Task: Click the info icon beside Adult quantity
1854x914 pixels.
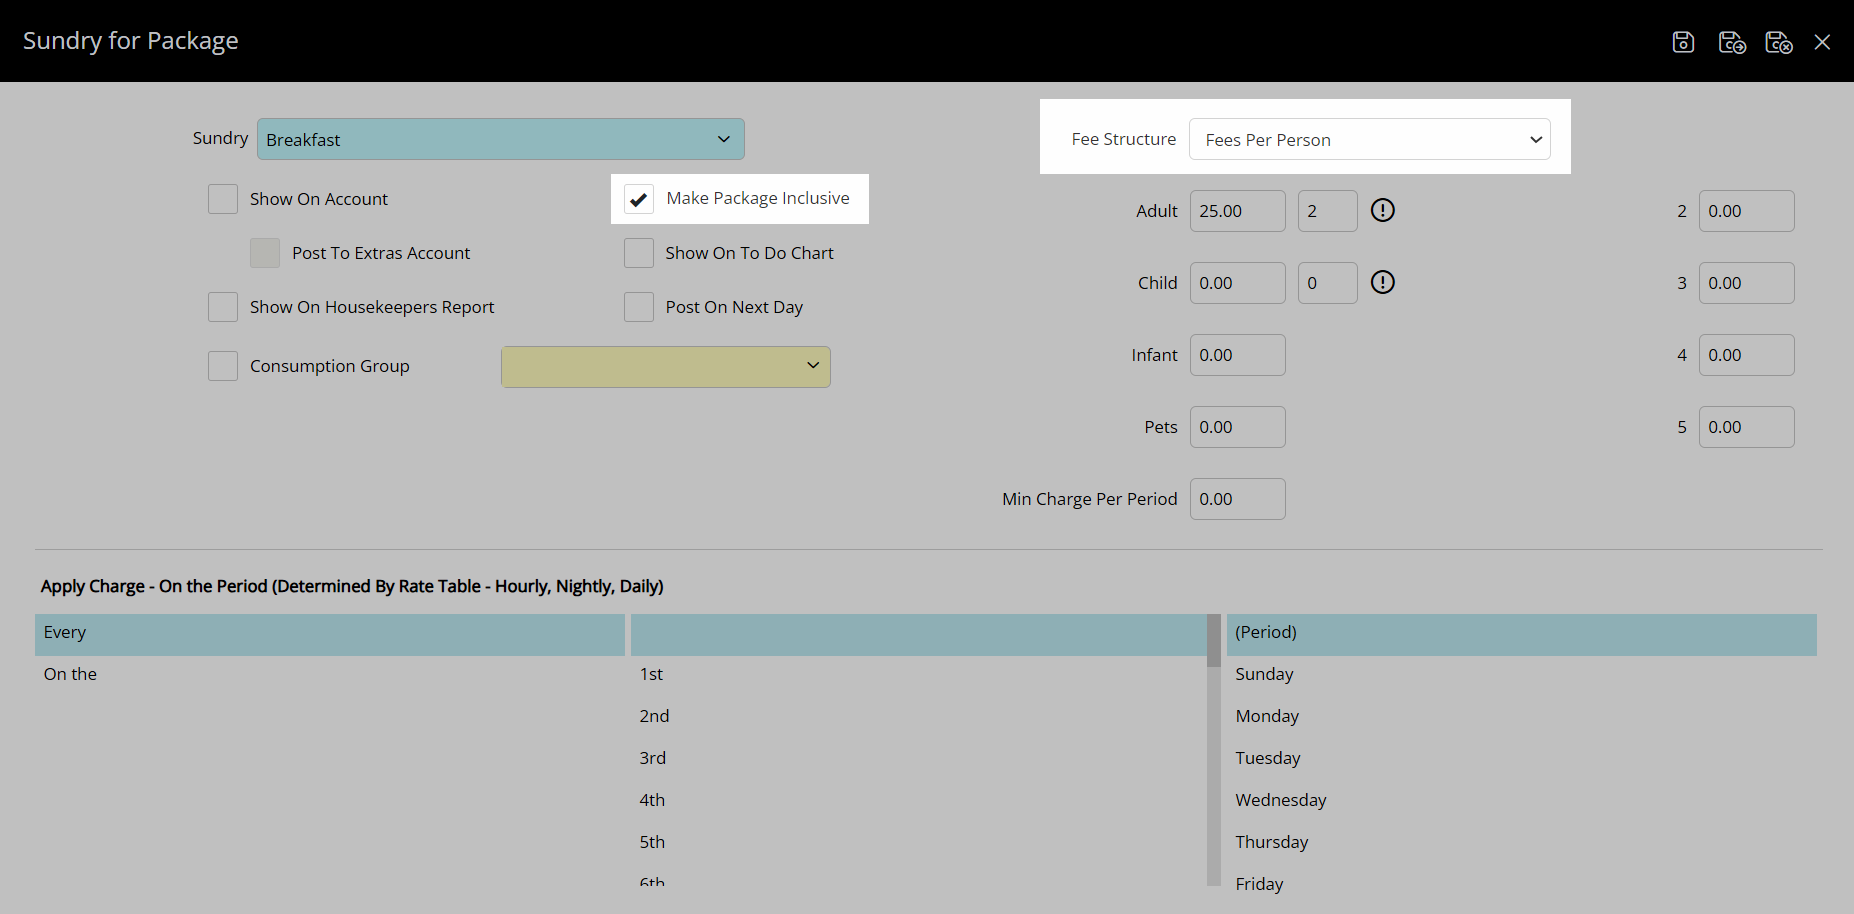Action: [x=1382, y=211]
